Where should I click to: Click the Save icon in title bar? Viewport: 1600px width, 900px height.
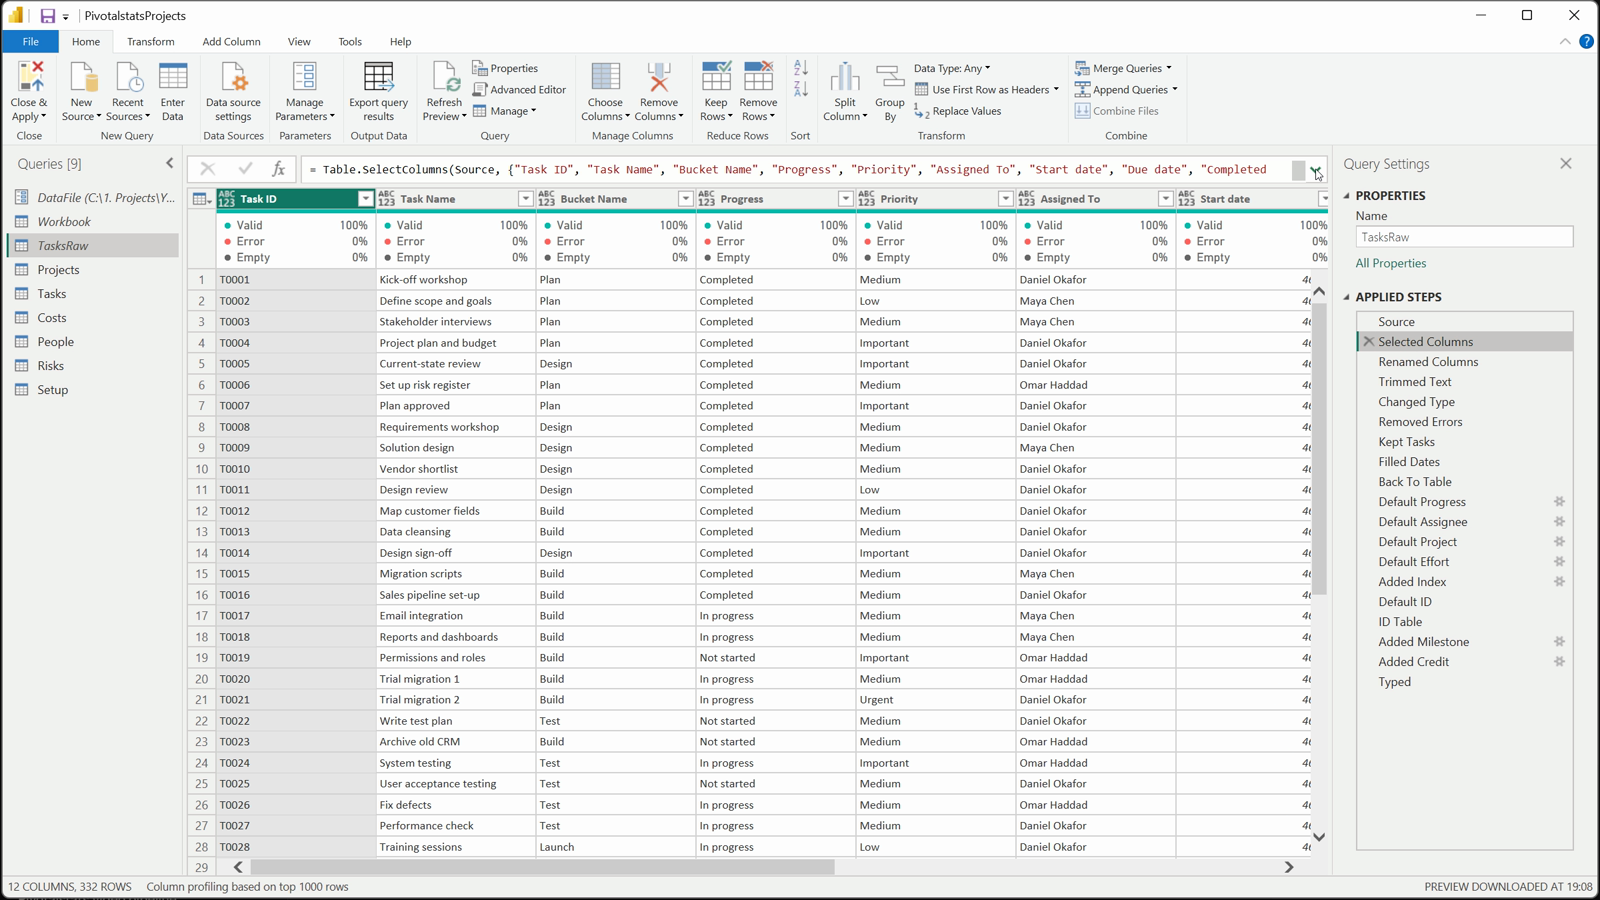coord(47,16)
